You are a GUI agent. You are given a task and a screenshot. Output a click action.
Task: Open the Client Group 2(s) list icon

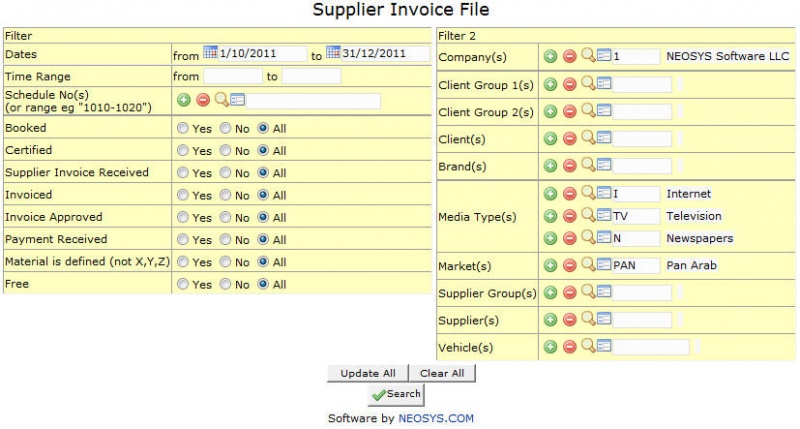[604, 110]
